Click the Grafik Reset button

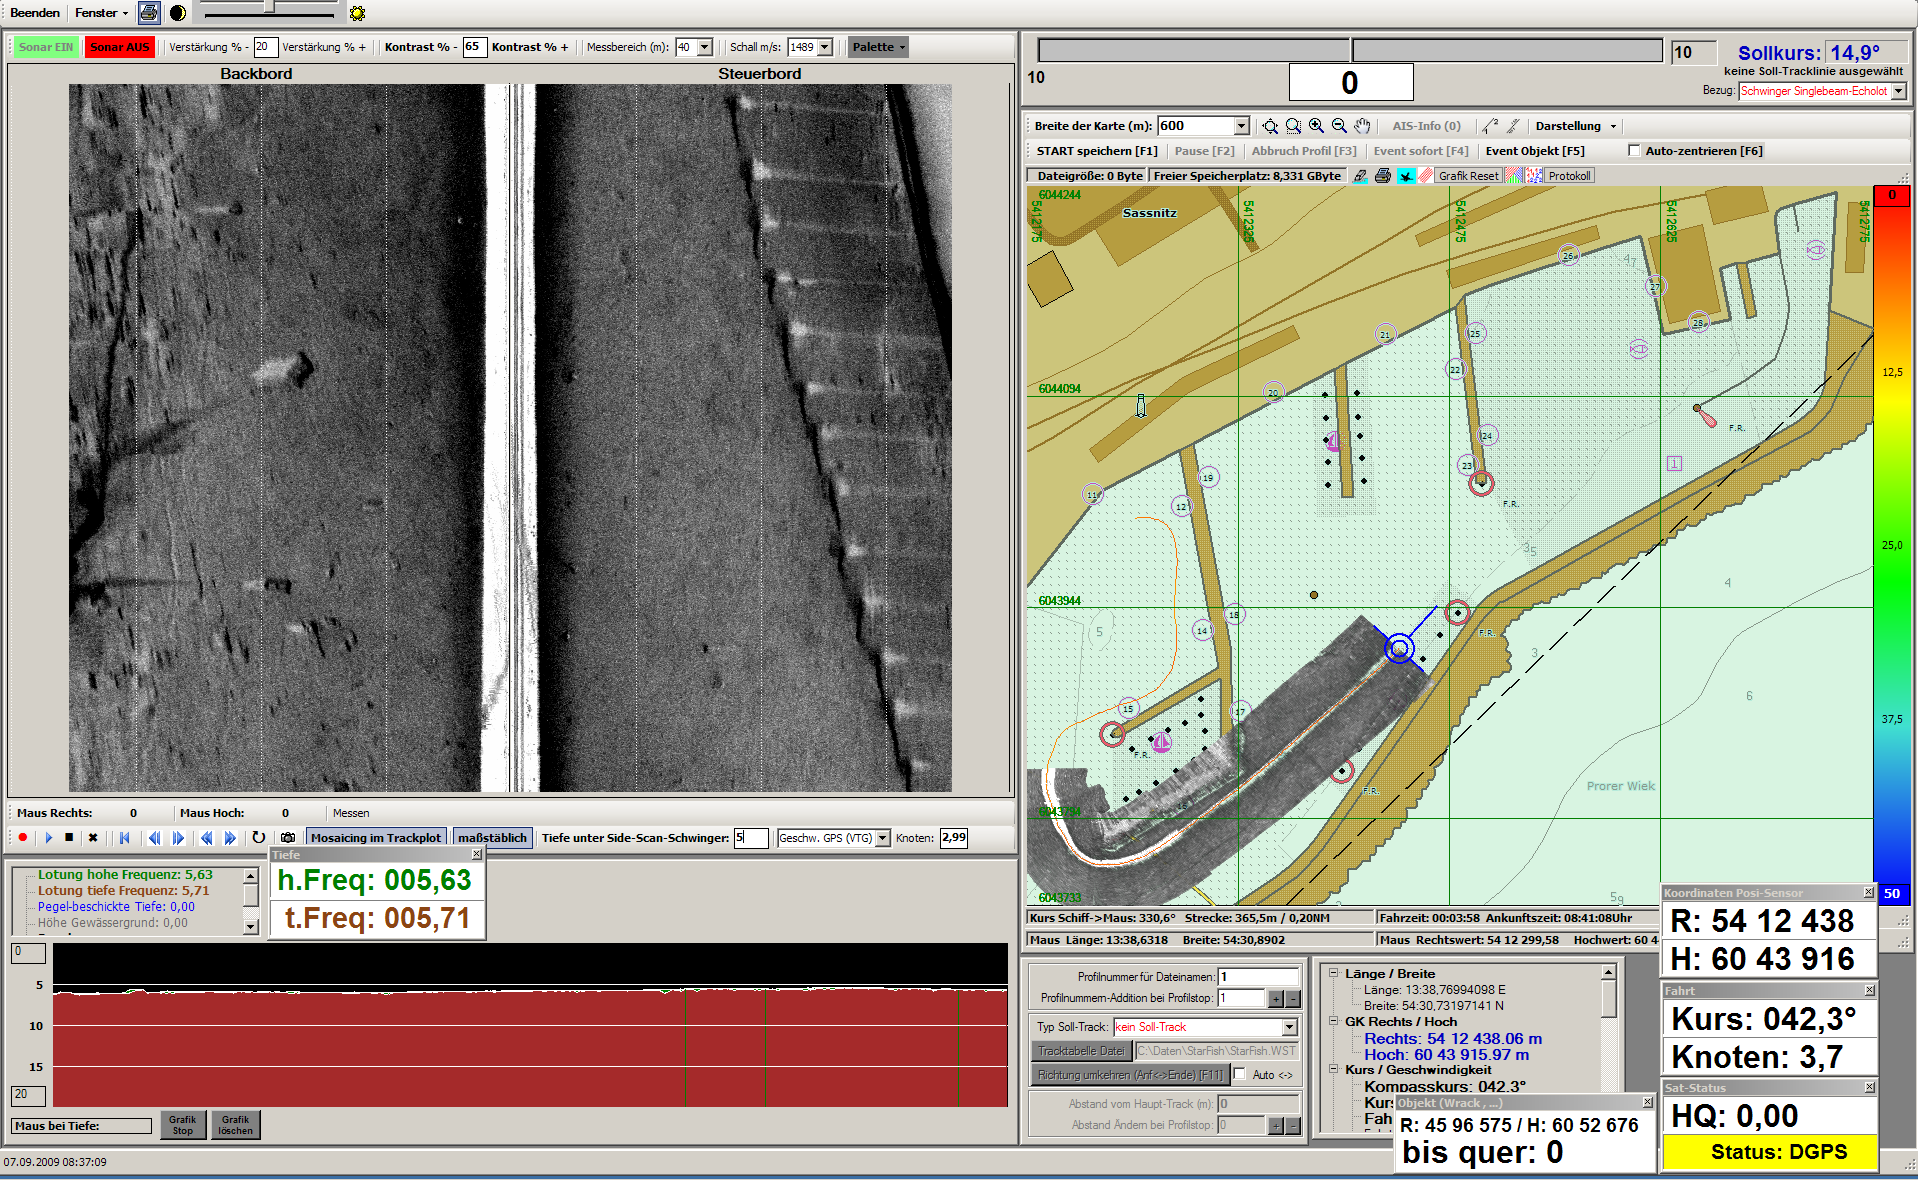pos(1467,176)
